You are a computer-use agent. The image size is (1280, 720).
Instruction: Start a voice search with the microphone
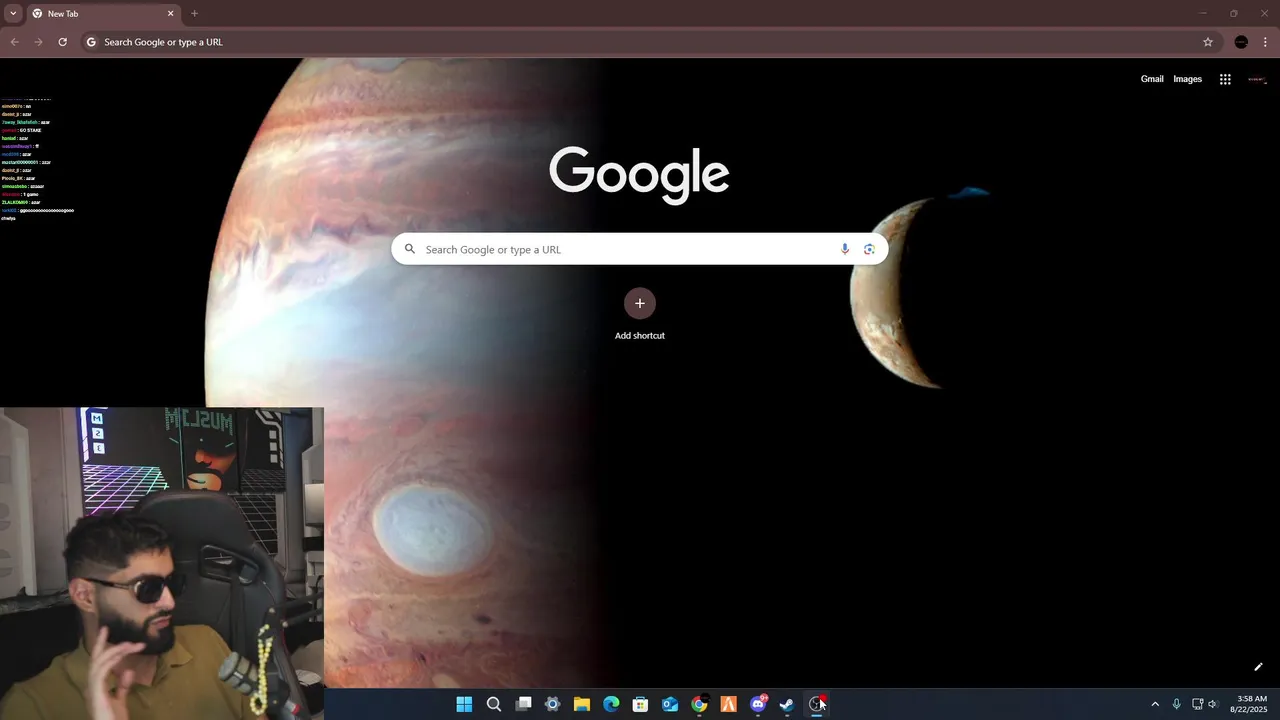844,249
